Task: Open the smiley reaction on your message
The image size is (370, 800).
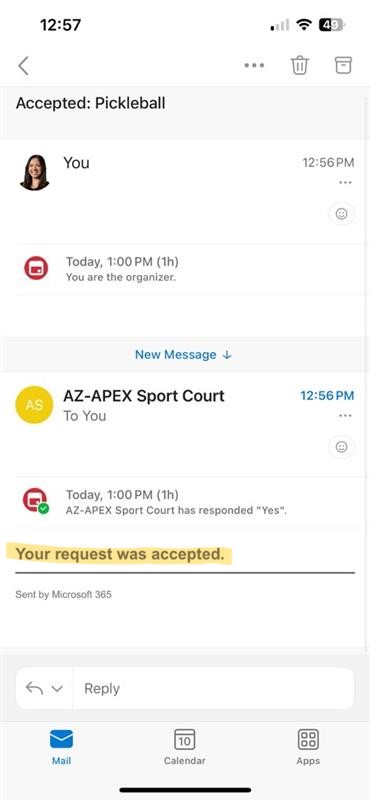Action: click(341, 214)
